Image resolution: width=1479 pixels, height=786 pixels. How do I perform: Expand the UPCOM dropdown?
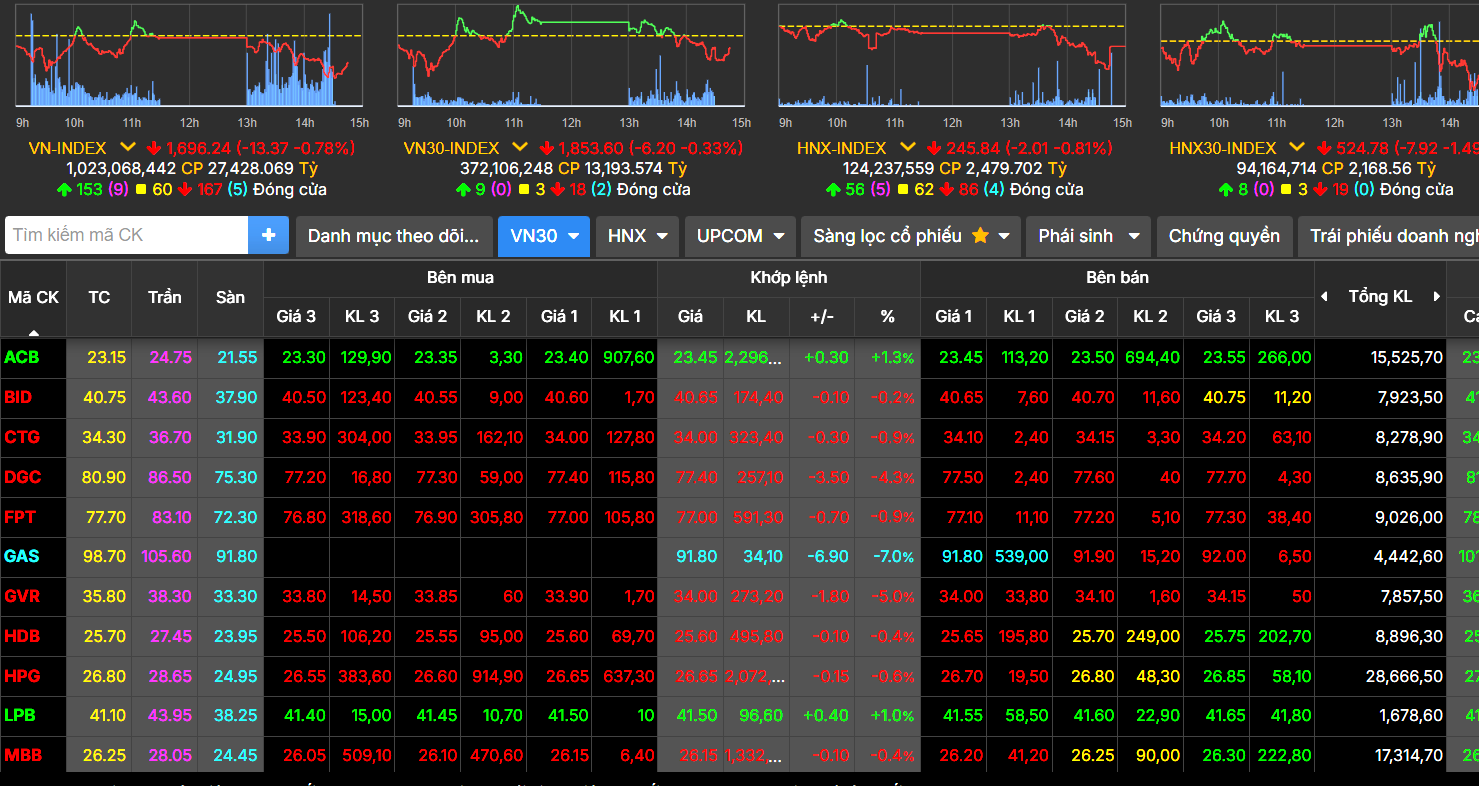tap(739, 236)
